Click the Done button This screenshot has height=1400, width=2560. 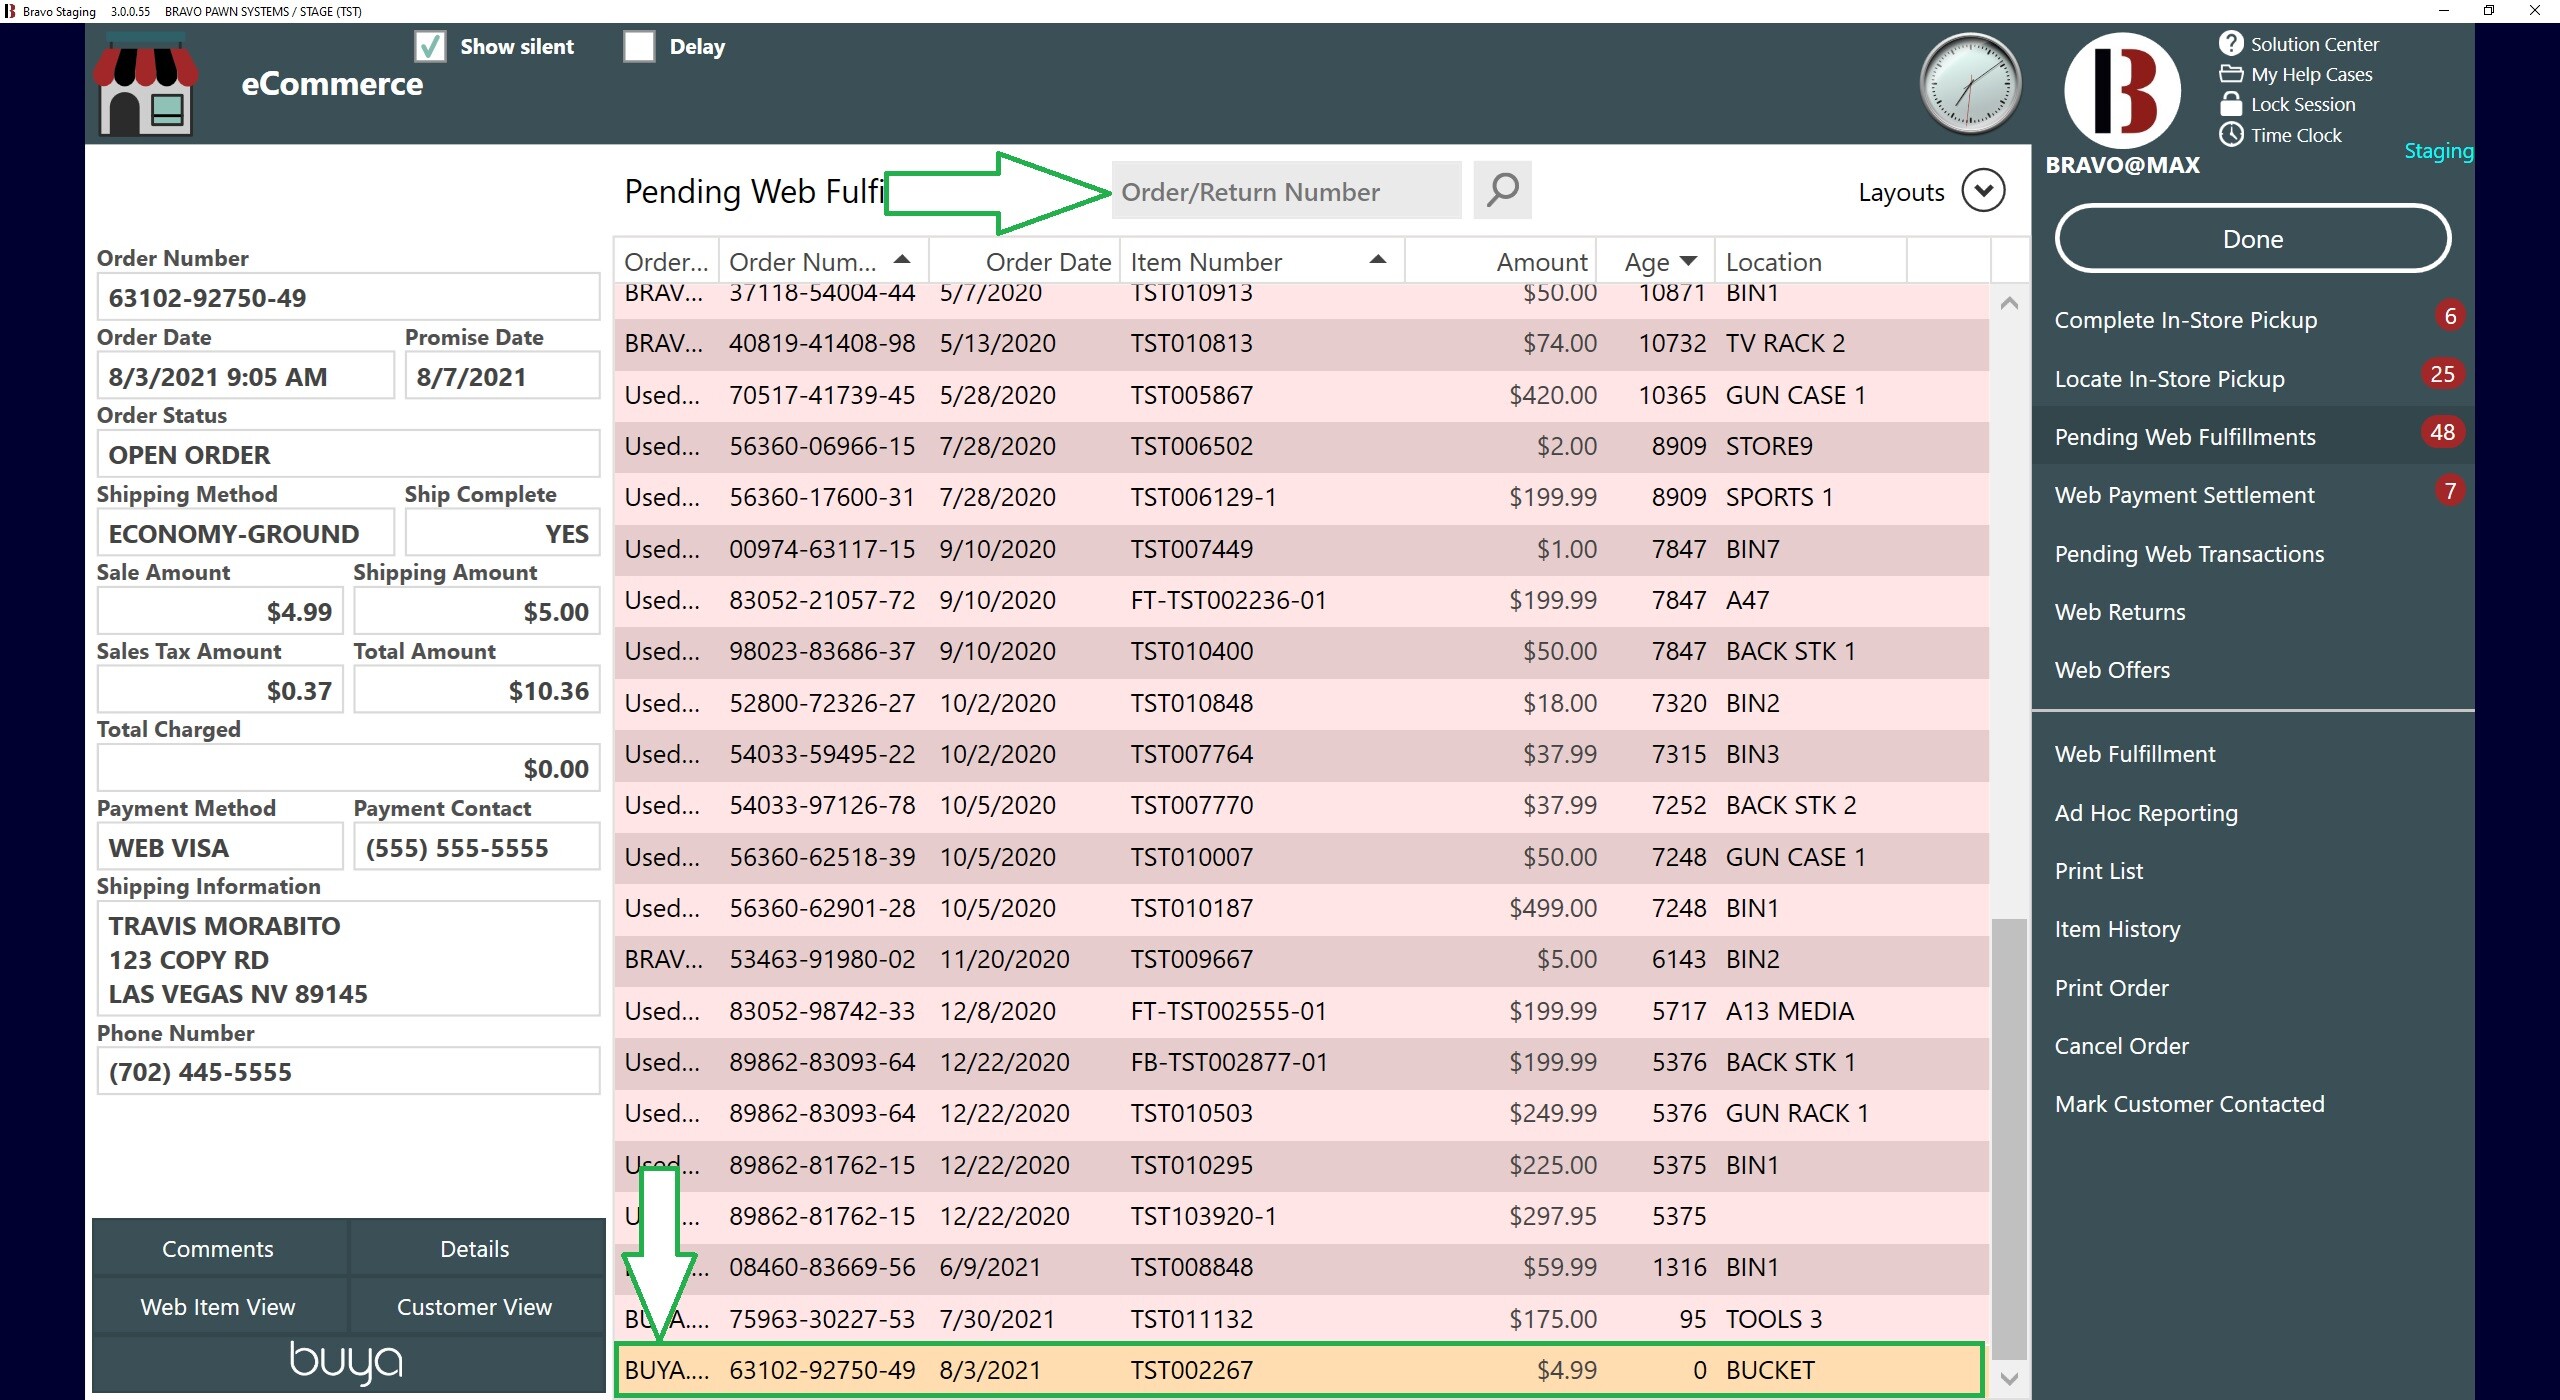pyautogui.click(x=2252, y=239)
